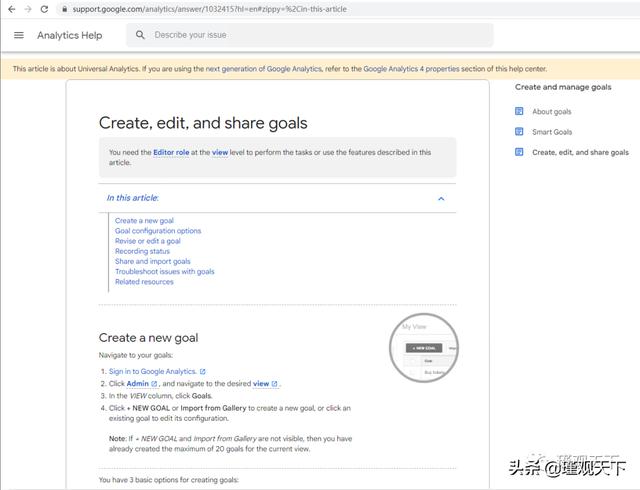Jump to Troubleshoot issues with goals
640x490 pixels.
(x=164, y=272)
